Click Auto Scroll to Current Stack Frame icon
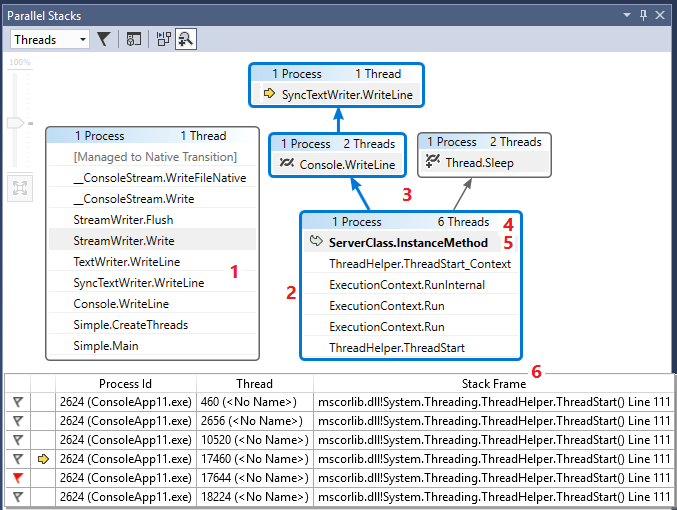Screen dimensions: 677x510 pos(164,39)
